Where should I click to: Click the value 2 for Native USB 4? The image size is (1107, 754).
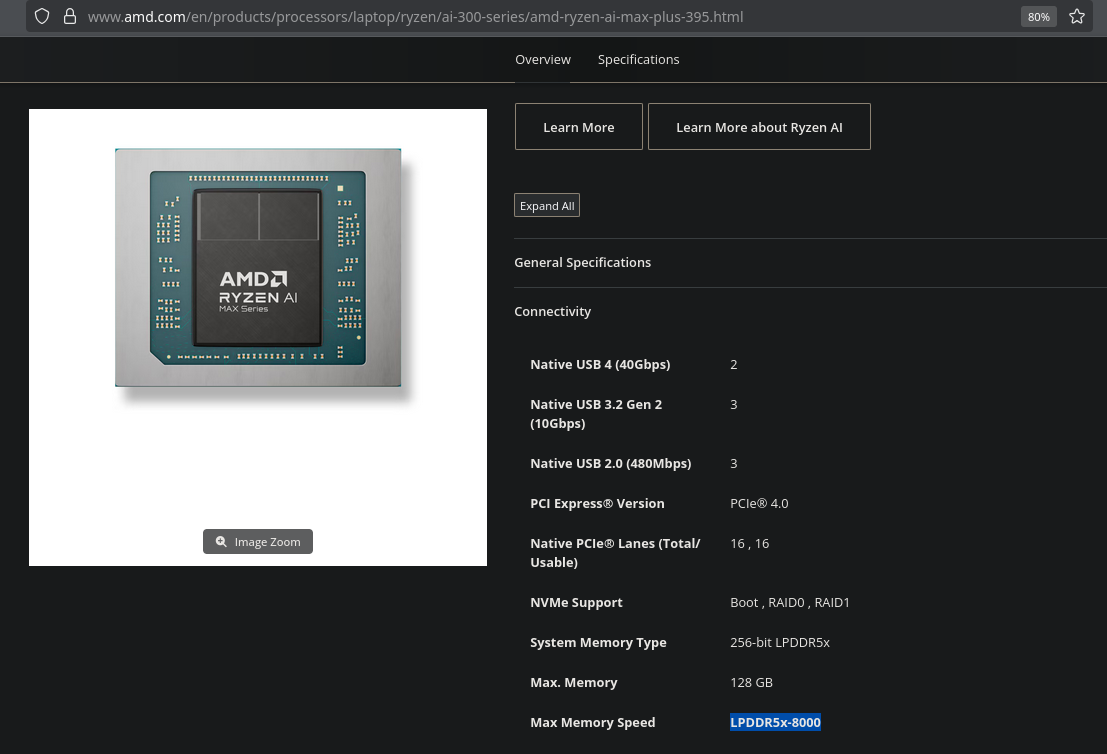[734, 364]
